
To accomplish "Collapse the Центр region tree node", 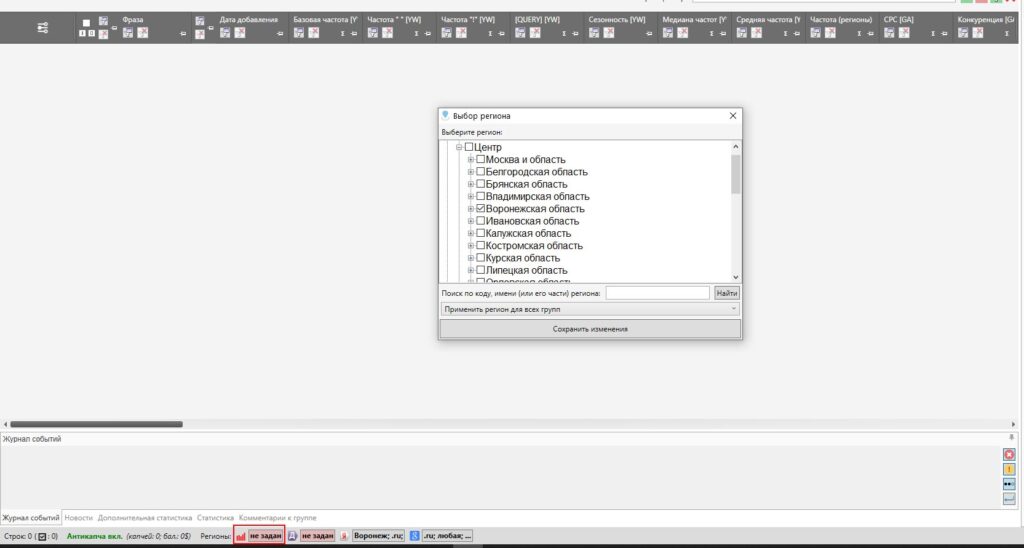I will pyautogui.click(x=459, y=148).
